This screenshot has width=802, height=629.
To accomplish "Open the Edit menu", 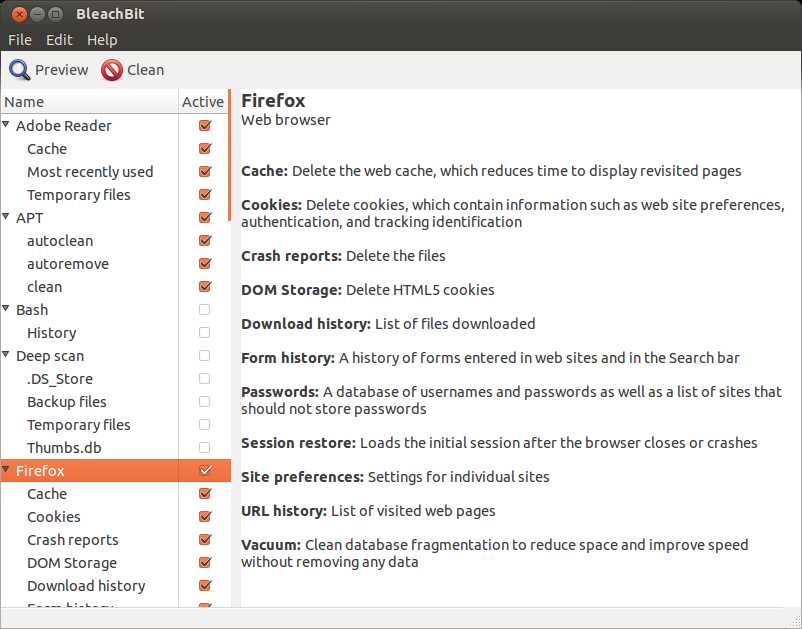I will point(59,40).
